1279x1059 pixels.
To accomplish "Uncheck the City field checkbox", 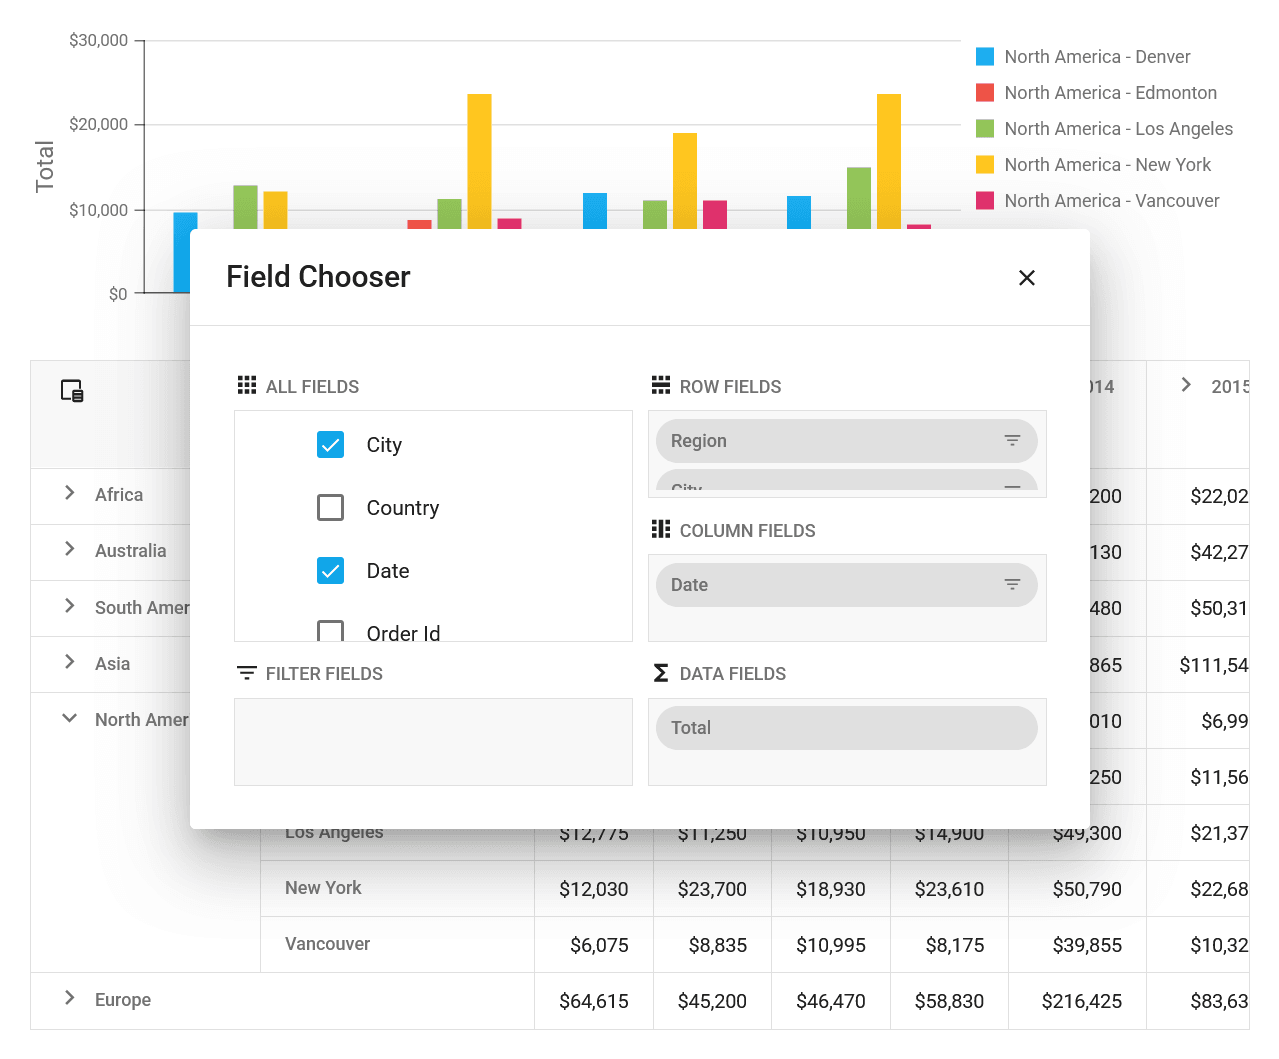I will (330, 445).
